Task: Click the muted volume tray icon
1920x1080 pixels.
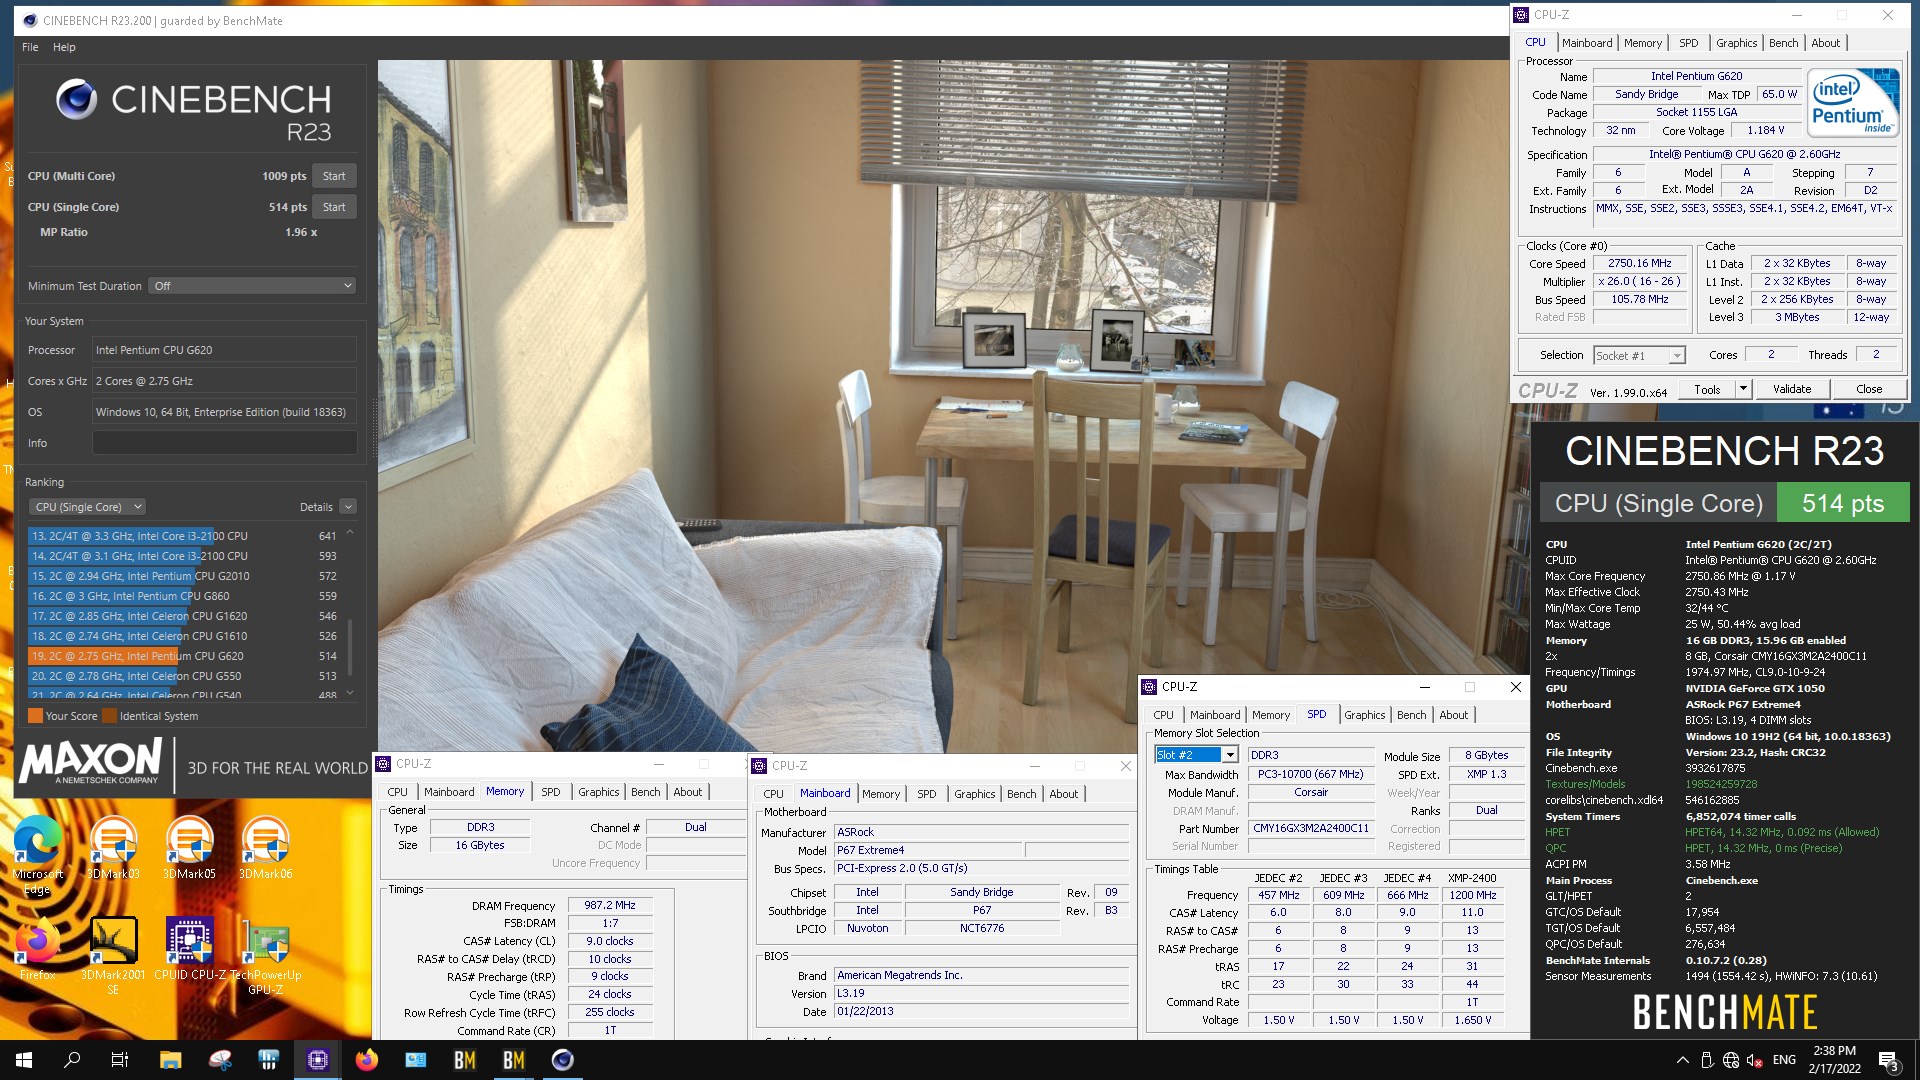Action: coord(1755,1060)
